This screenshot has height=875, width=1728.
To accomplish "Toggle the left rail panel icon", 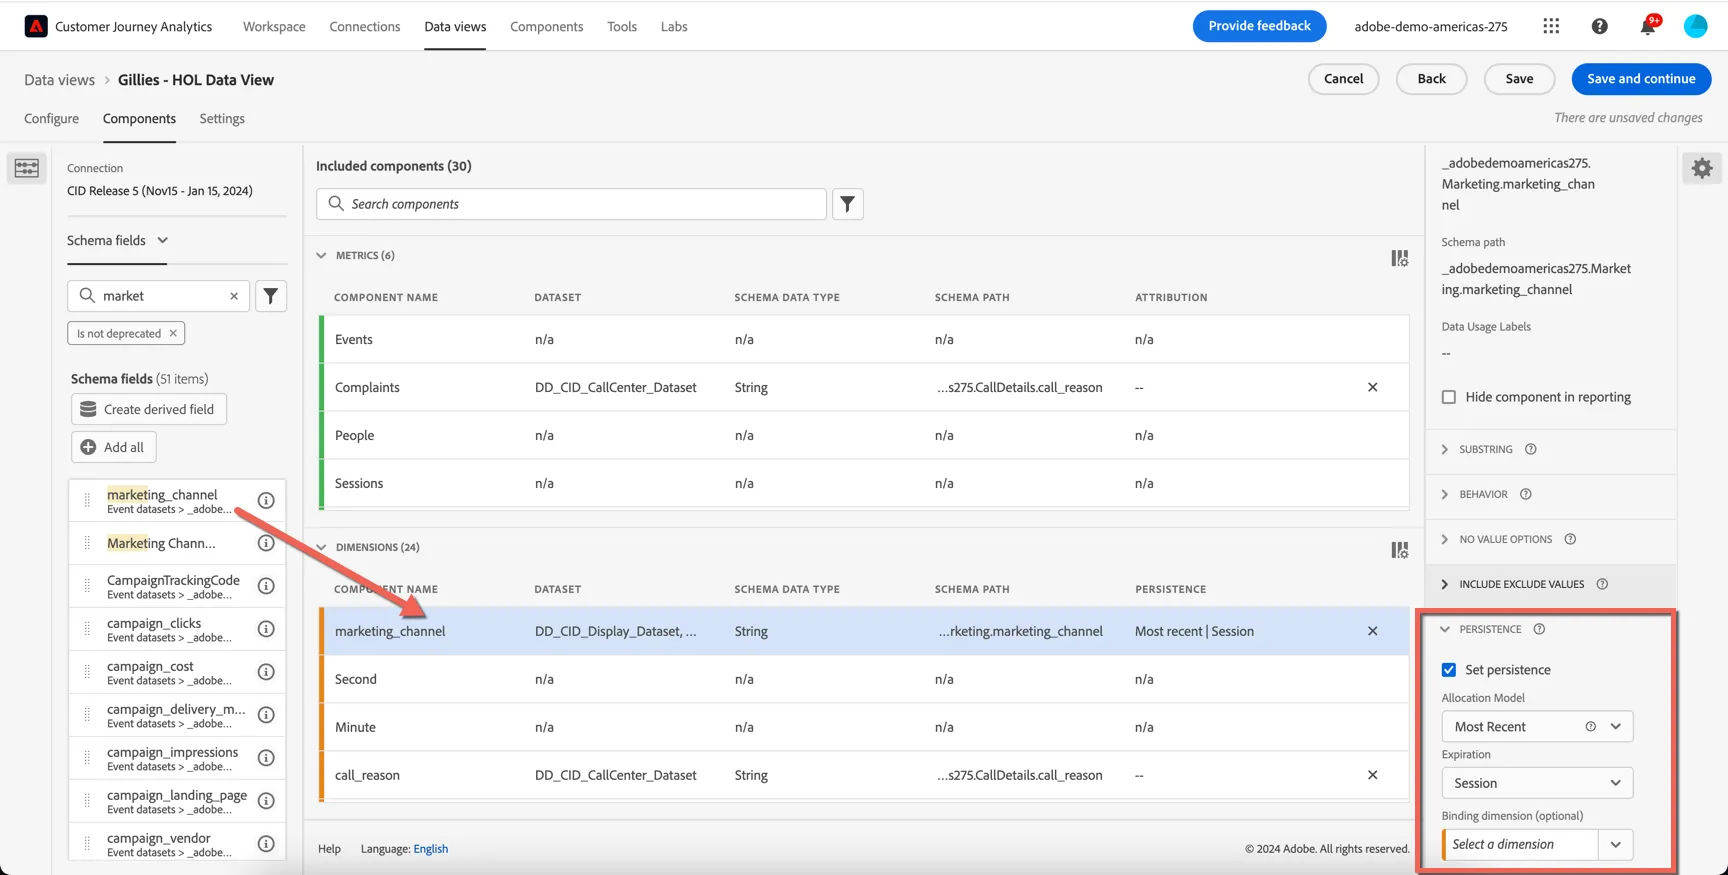I will [27, 168].
